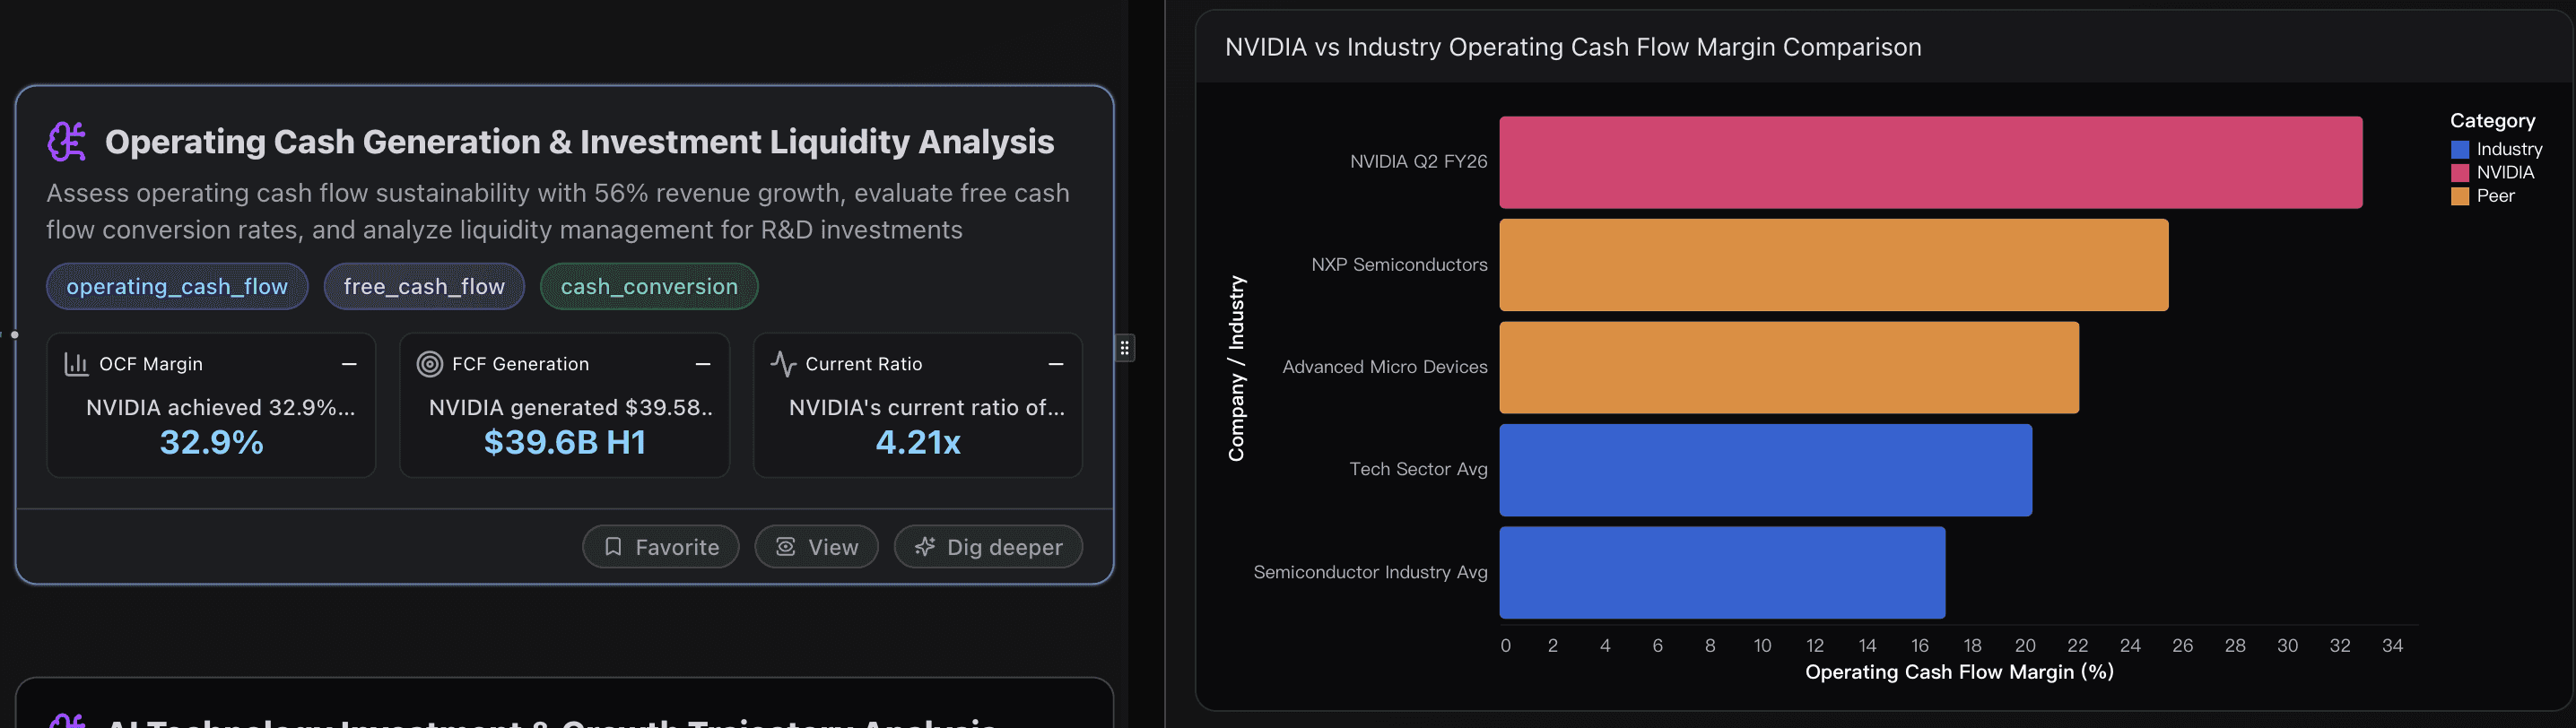Click the View button
This screenshot has height=728, width=2576.
(816, 547)
